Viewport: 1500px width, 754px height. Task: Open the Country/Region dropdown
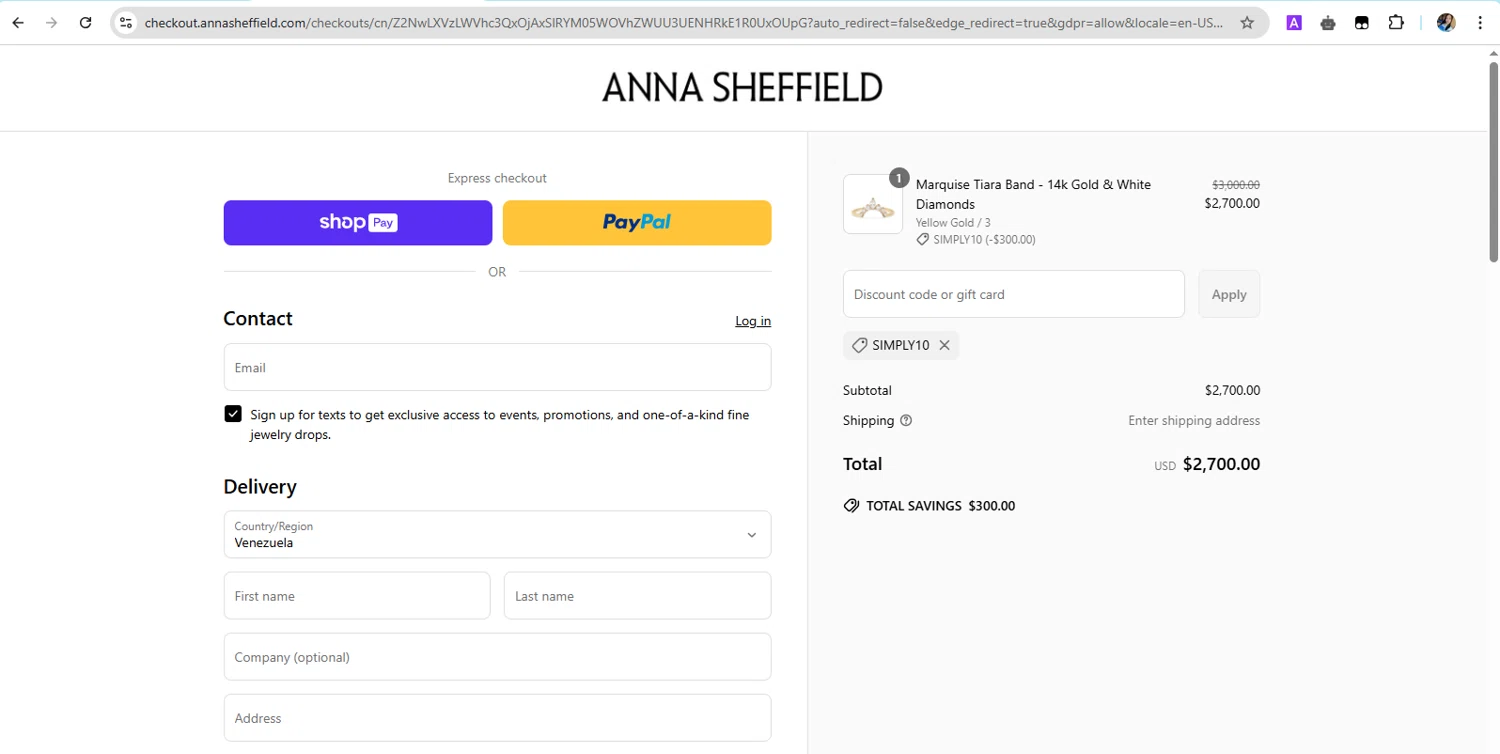point(497,535)
